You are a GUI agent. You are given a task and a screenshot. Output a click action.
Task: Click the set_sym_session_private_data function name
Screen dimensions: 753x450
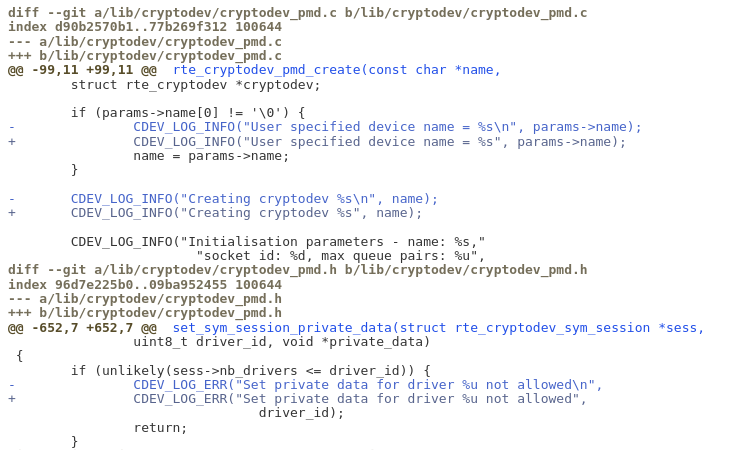point(281,328)
